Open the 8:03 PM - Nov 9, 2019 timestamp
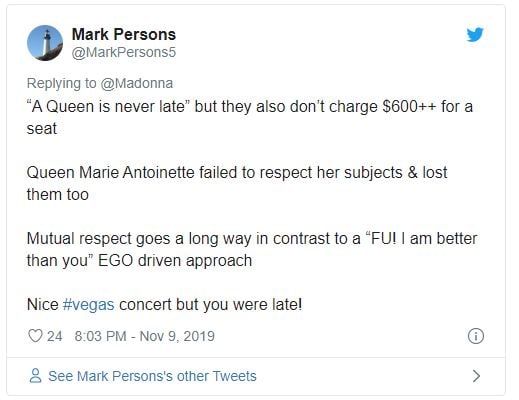This screenshot has height=400, width=519. click(145, 336)
